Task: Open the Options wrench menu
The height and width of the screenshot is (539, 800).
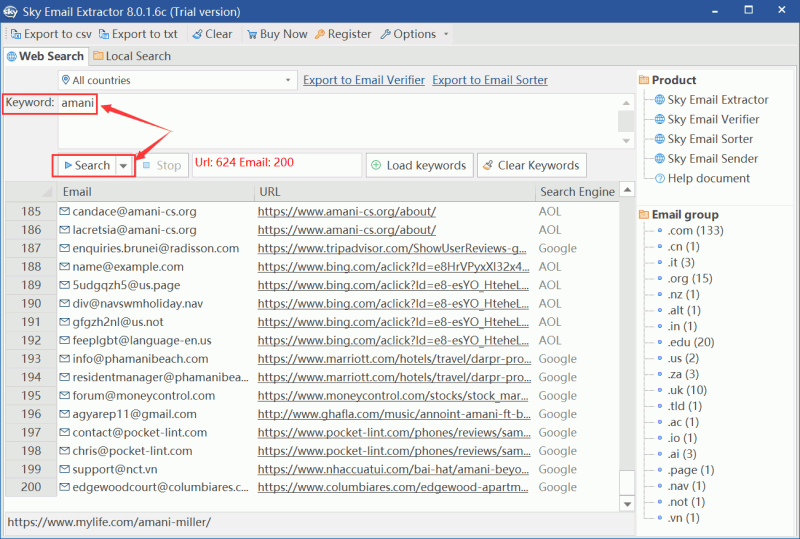Action: click(x=409, y=34)
